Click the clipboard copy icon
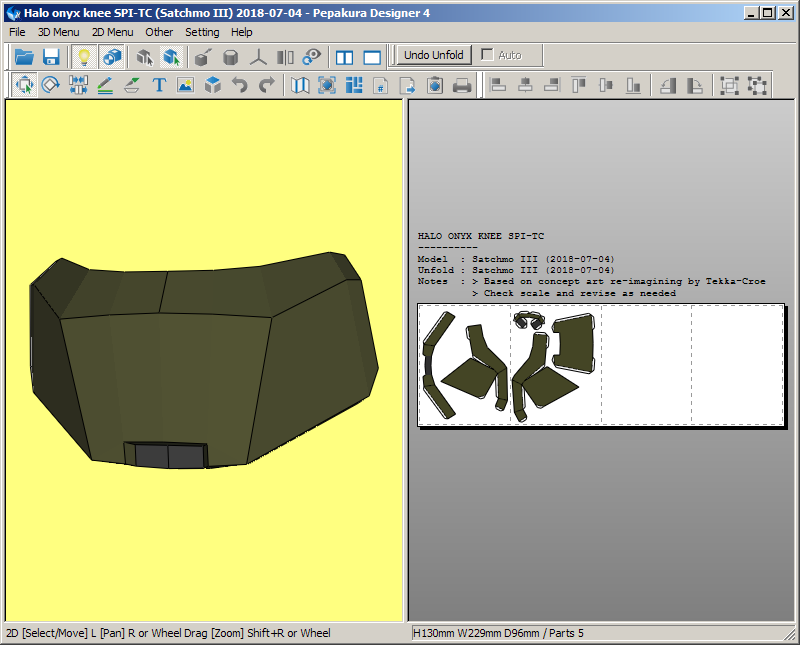Viewport: 800px width, 645px height. pyautogui.click(x=435, y=85)
